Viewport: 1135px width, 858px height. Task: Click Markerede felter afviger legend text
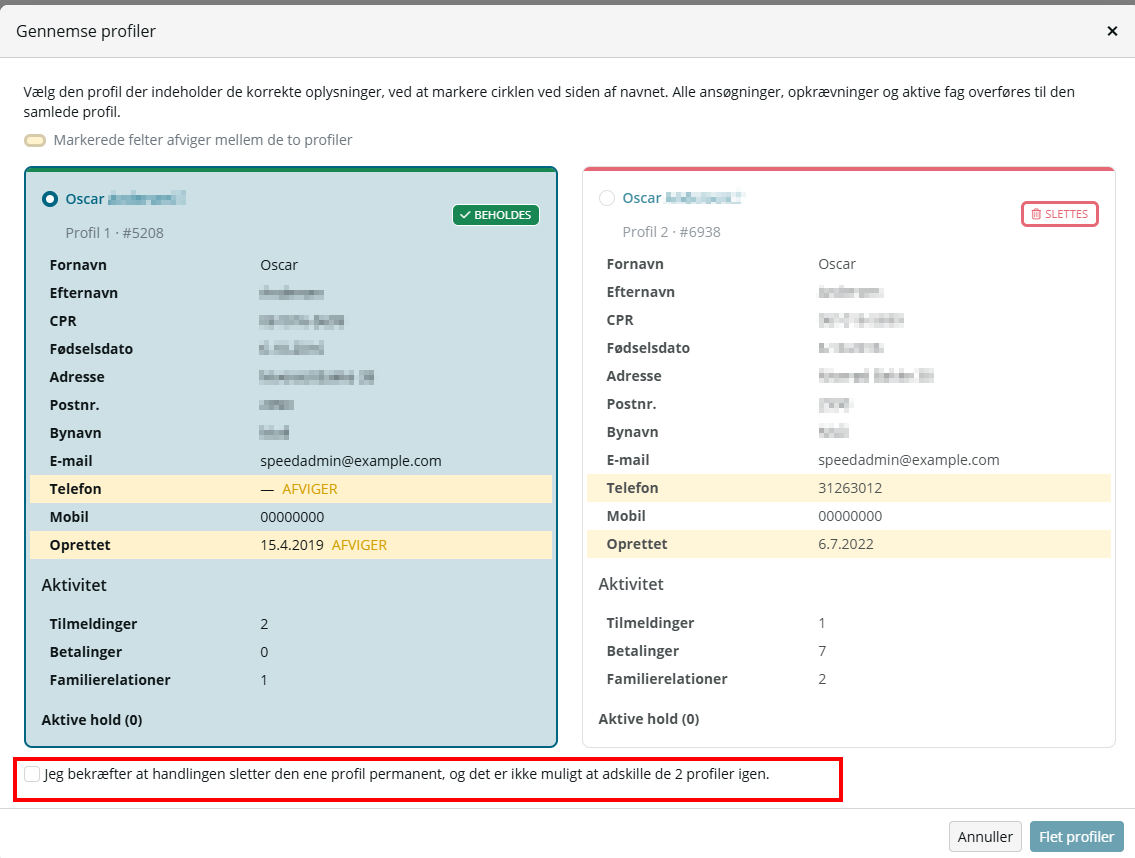[x=203, y=140]
